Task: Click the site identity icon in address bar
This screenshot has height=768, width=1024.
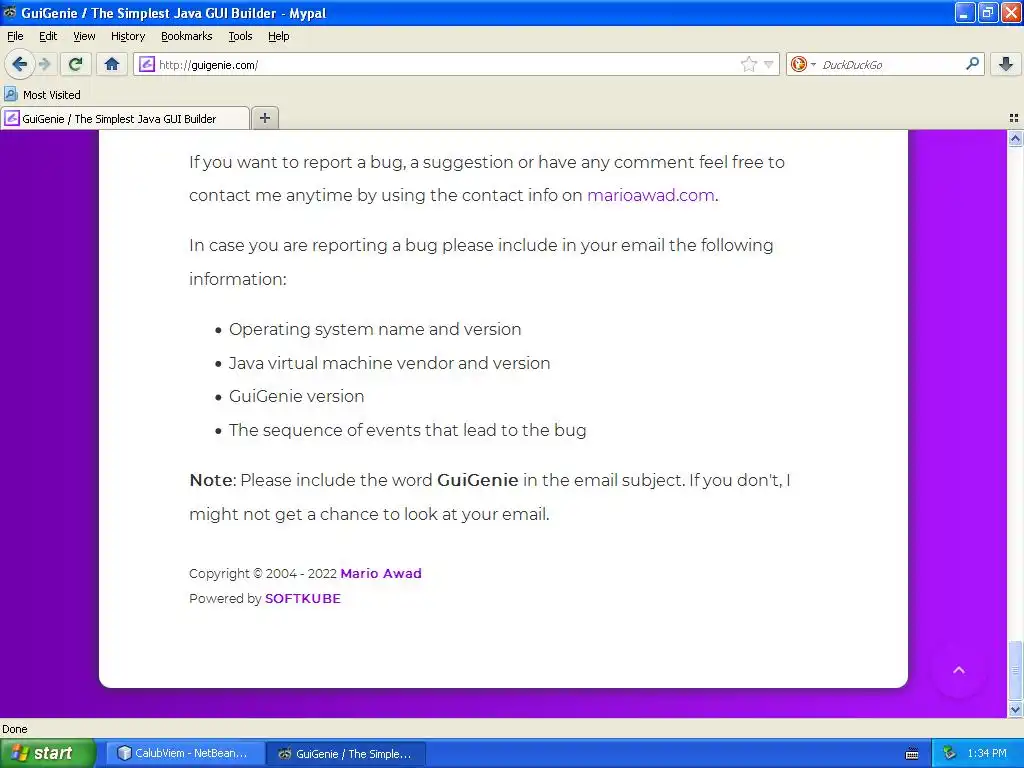Action: (x=147, y=64)
